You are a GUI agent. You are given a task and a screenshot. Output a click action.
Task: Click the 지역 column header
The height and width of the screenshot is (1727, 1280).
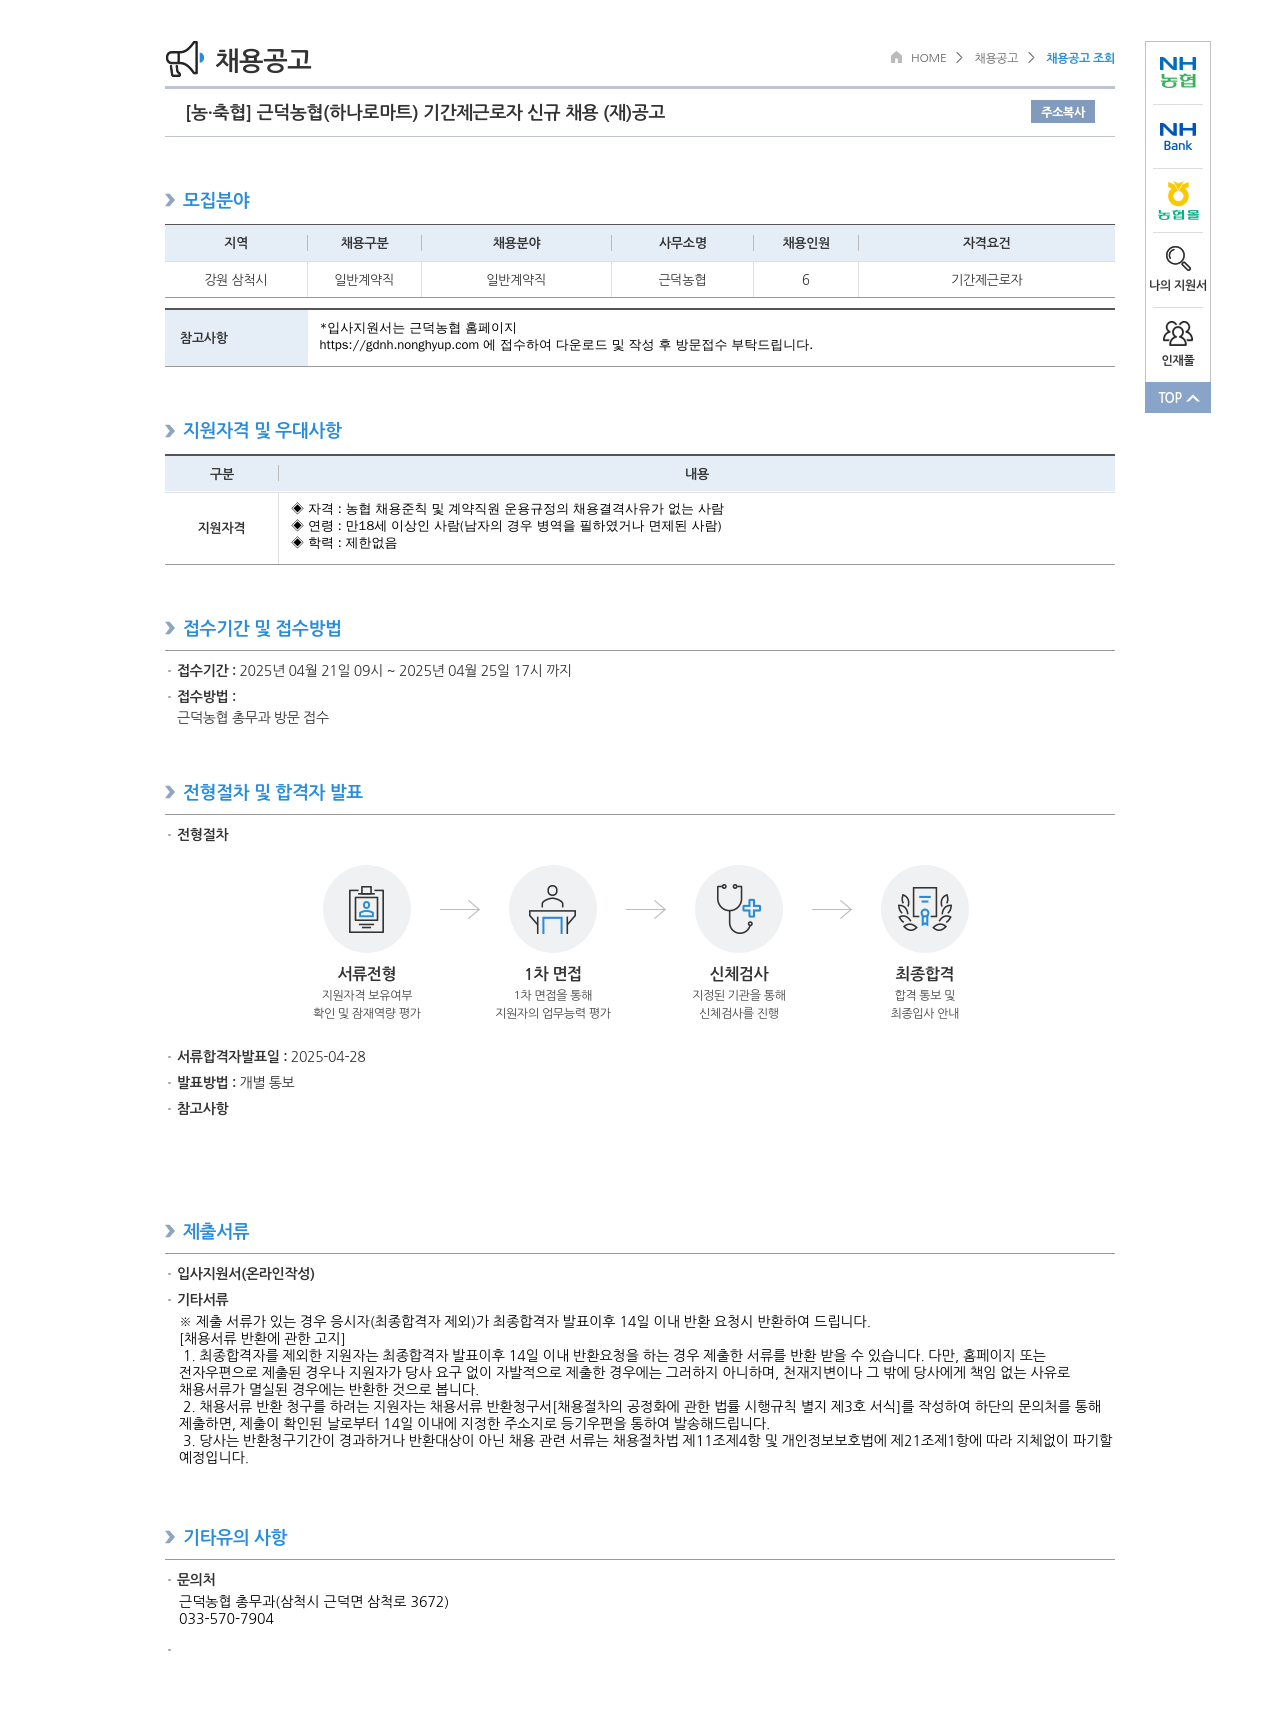point(236,243)
